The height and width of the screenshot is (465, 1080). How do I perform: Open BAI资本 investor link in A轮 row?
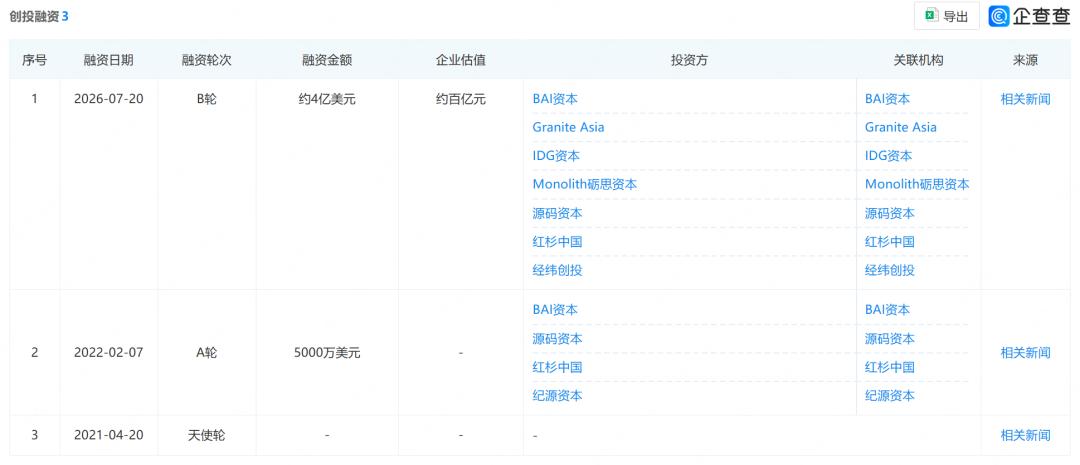point(555,310)
